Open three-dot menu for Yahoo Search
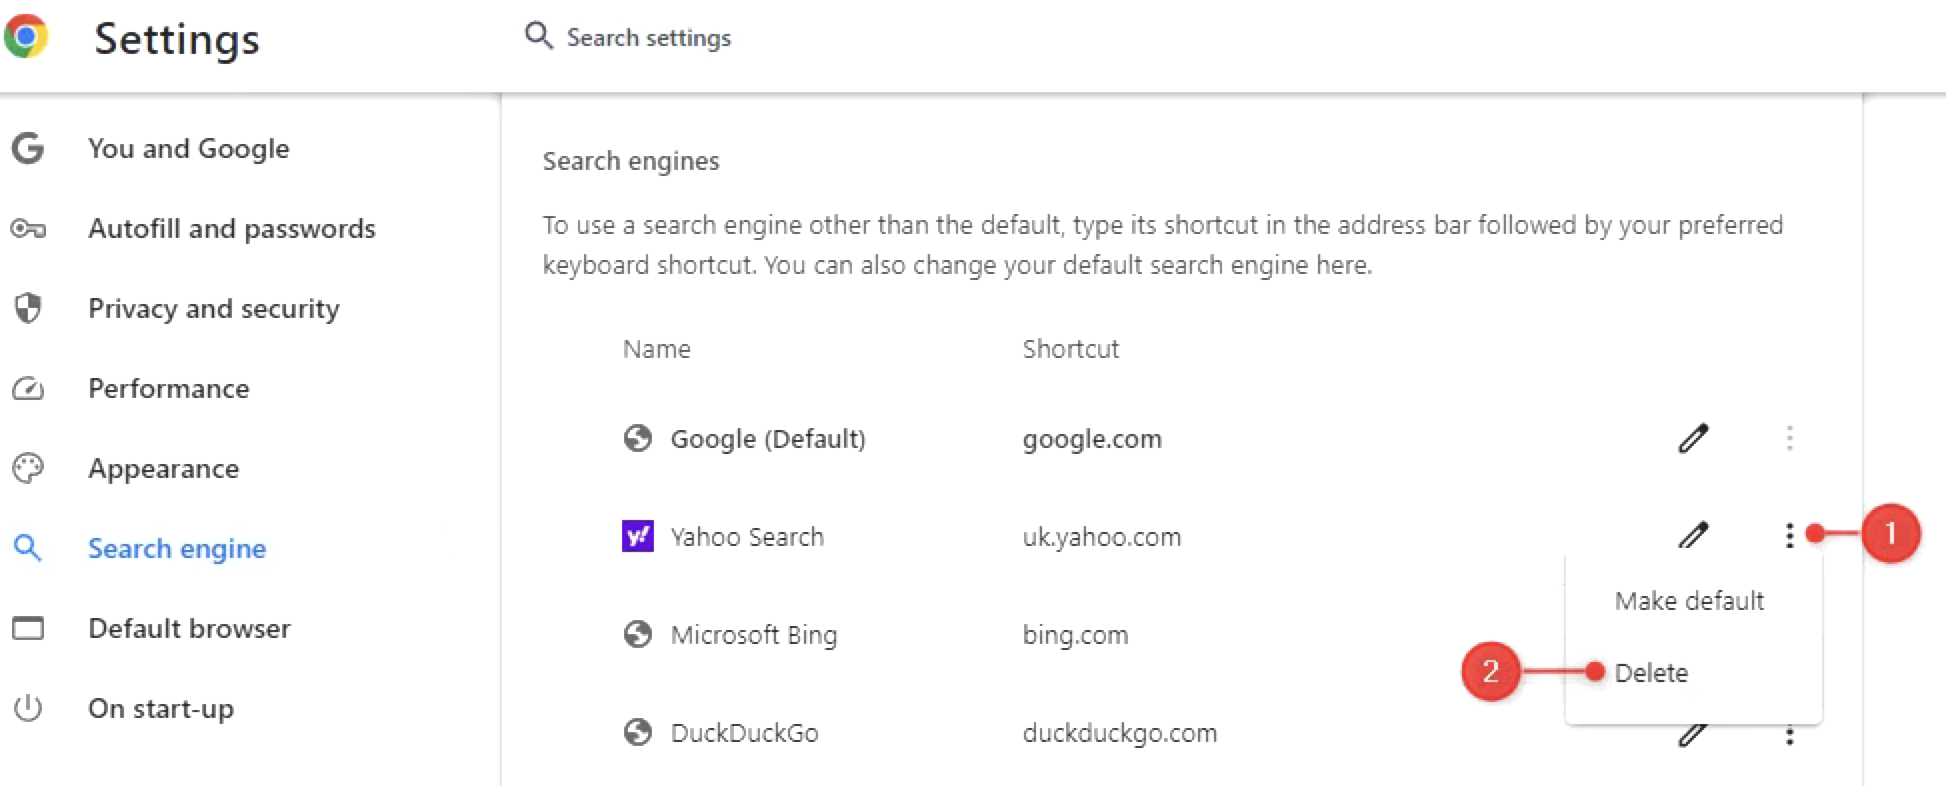This screenshot has height=786, width=1946. pyautogui.click(x=1789, y=536)
